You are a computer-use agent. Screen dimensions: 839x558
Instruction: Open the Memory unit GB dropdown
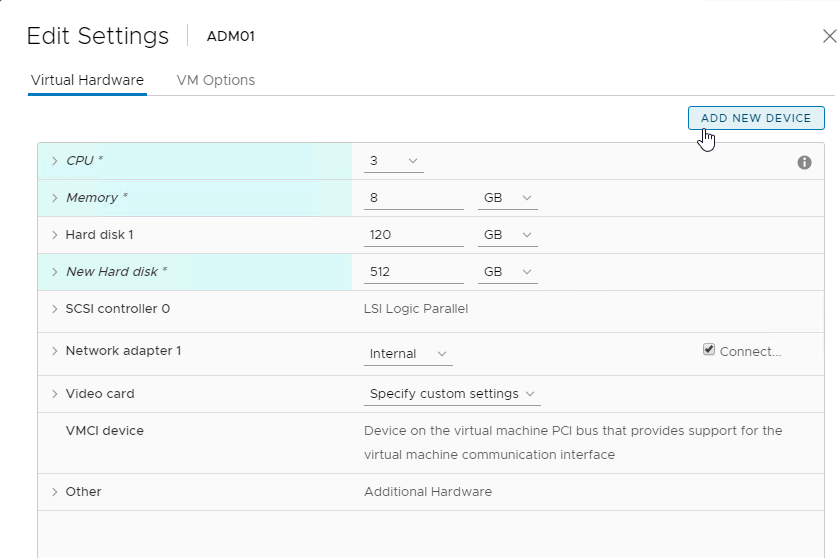(507, 198)
